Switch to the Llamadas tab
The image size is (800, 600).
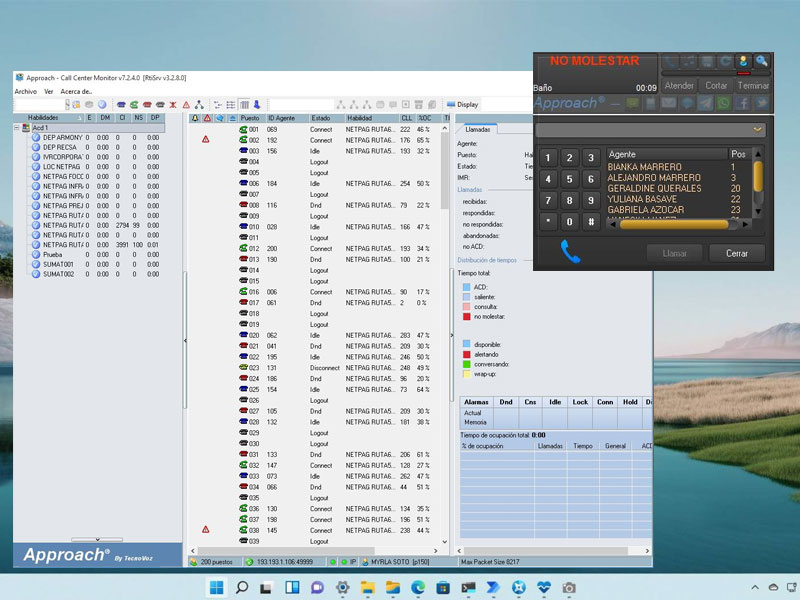(478, 129)
